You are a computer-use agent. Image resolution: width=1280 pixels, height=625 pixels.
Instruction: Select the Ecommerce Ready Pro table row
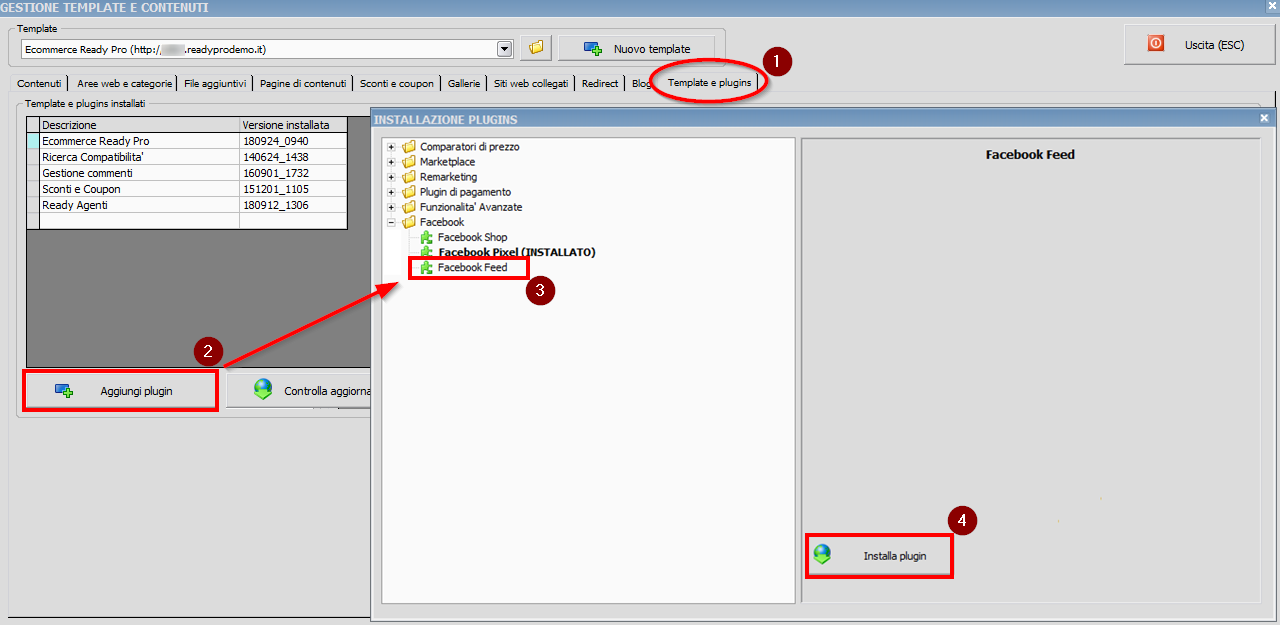pos(187,141)
